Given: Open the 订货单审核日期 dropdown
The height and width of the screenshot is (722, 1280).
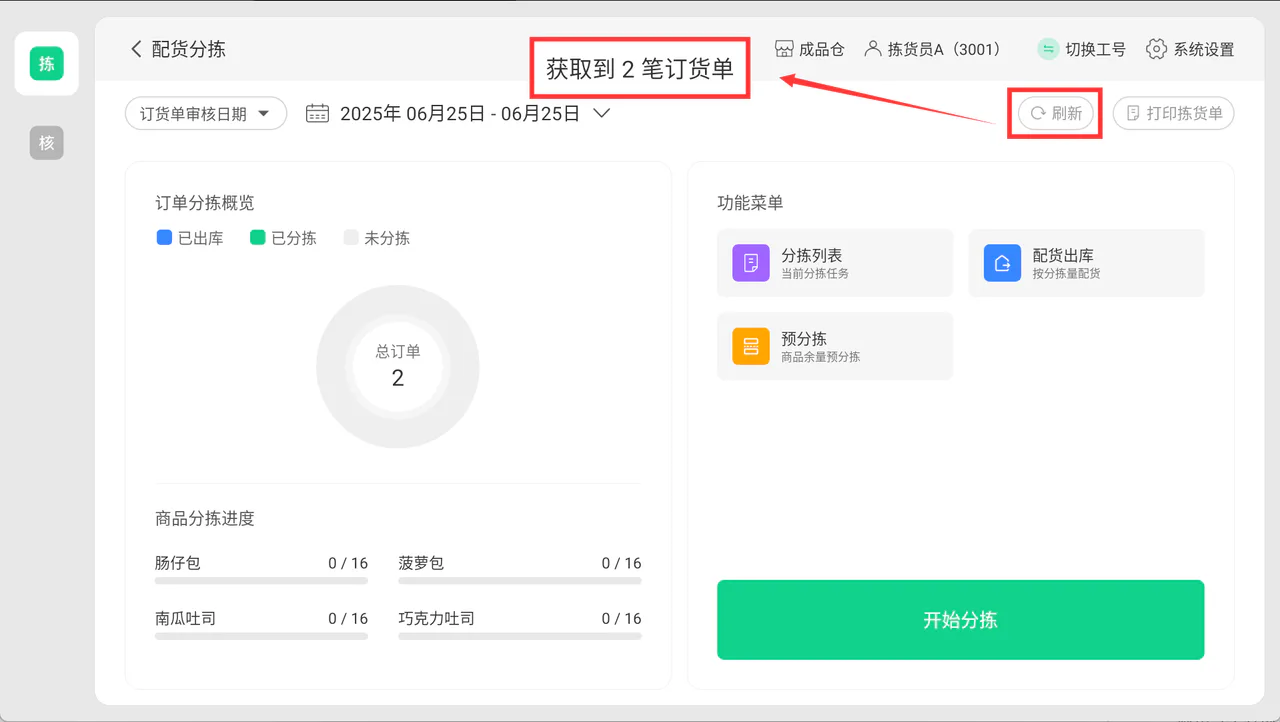Looking at the screenshot, I should click(x=206, y=114).
